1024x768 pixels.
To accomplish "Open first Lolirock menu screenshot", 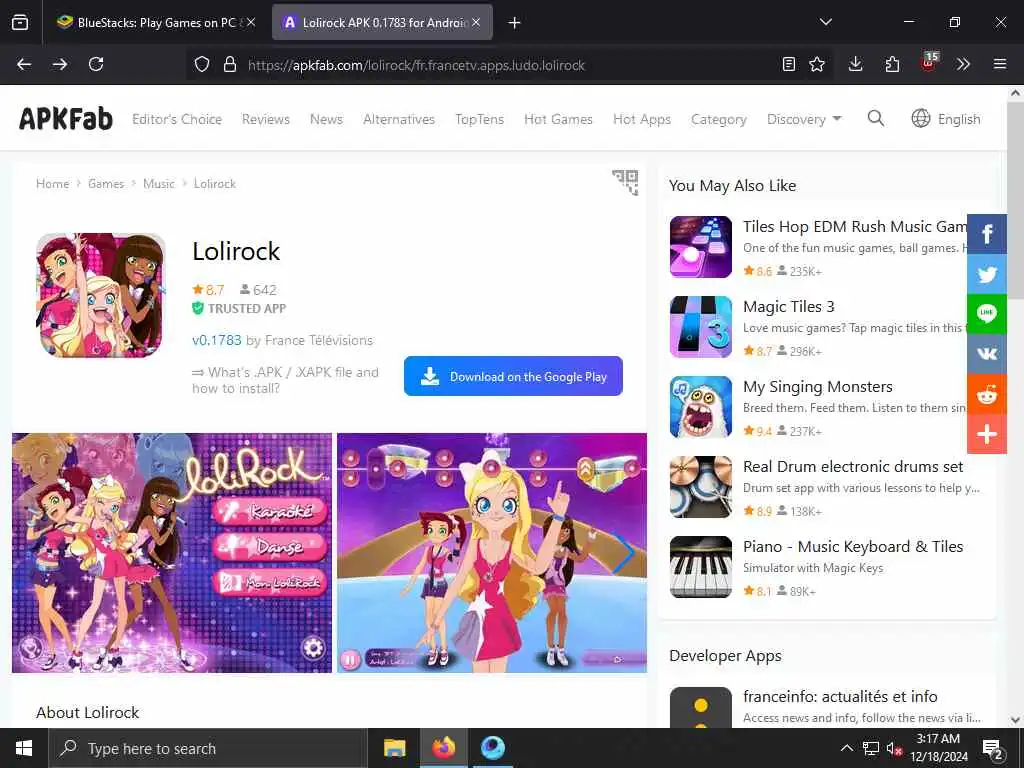I will tap(172, 552).
